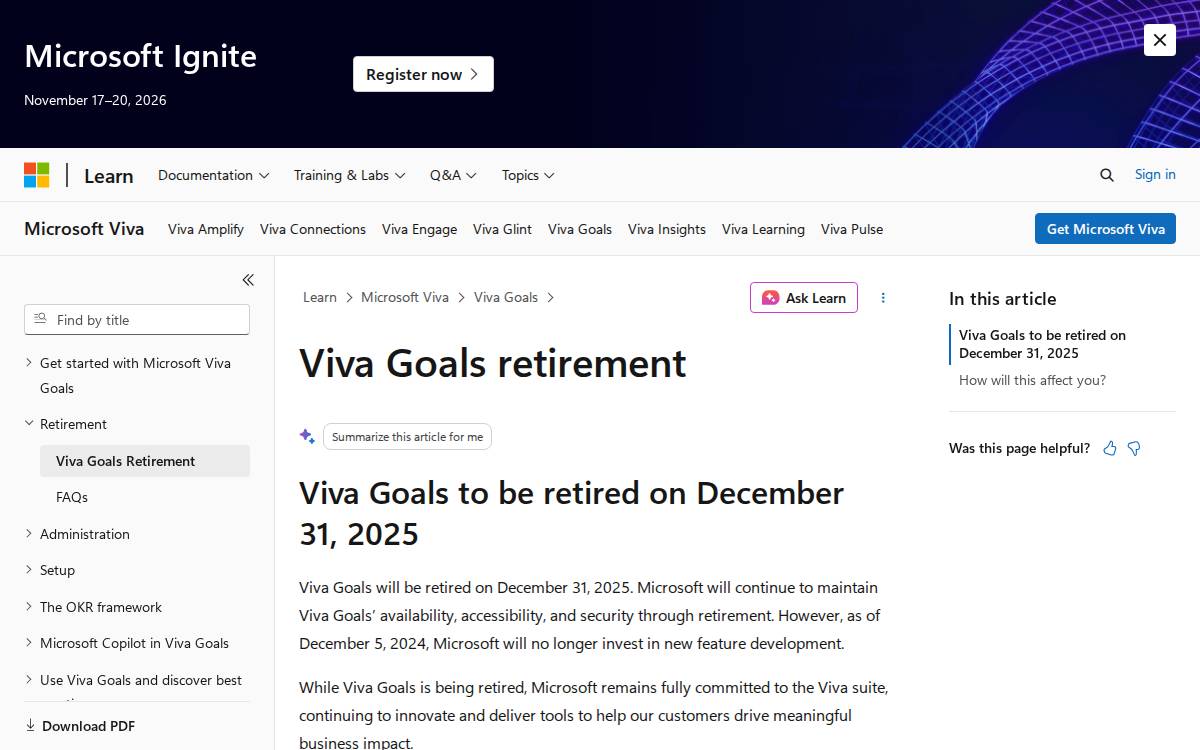Viewport: 1200px width, 750px height.
Task: Open the more actions ellipsis menu
Action: click(x=883, y=298)
